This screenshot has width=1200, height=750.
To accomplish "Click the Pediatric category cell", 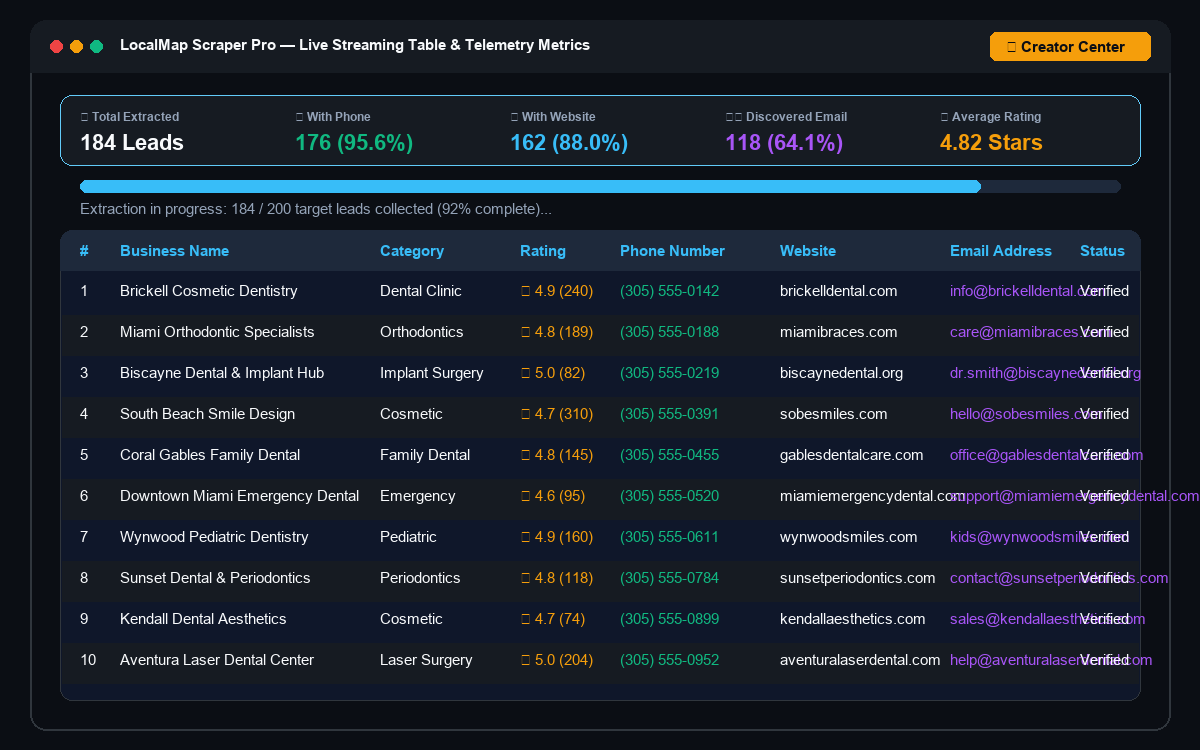I will 408,537.
